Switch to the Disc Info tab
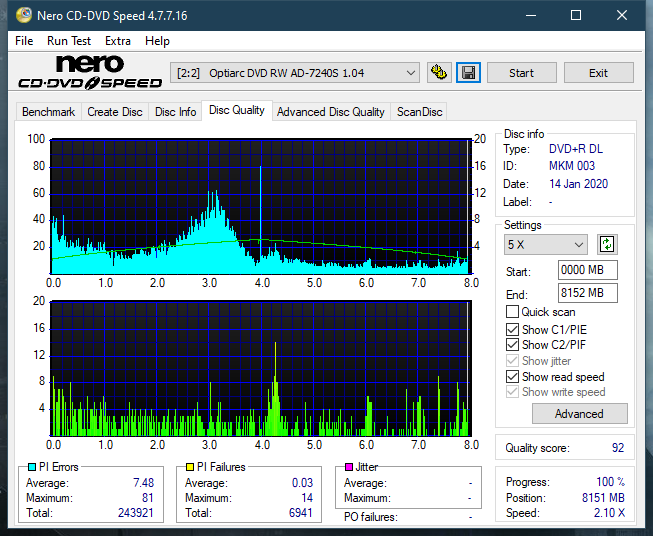Viewport: 653px width, 536px height. pos(175,112)
